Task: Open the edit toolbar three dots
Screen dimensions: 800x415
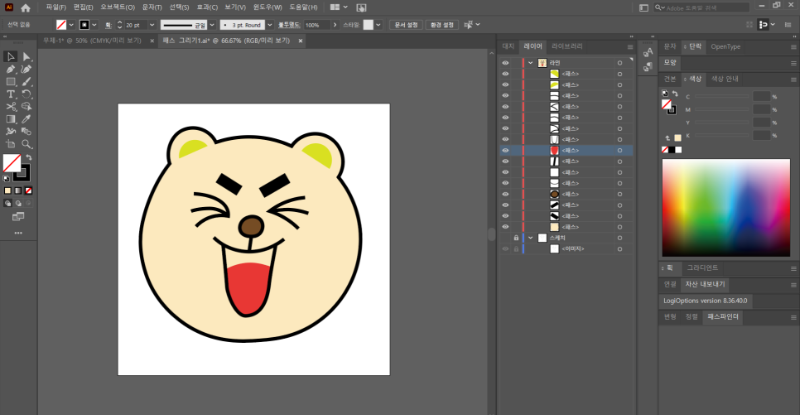Action: click(x=18, y=233)
